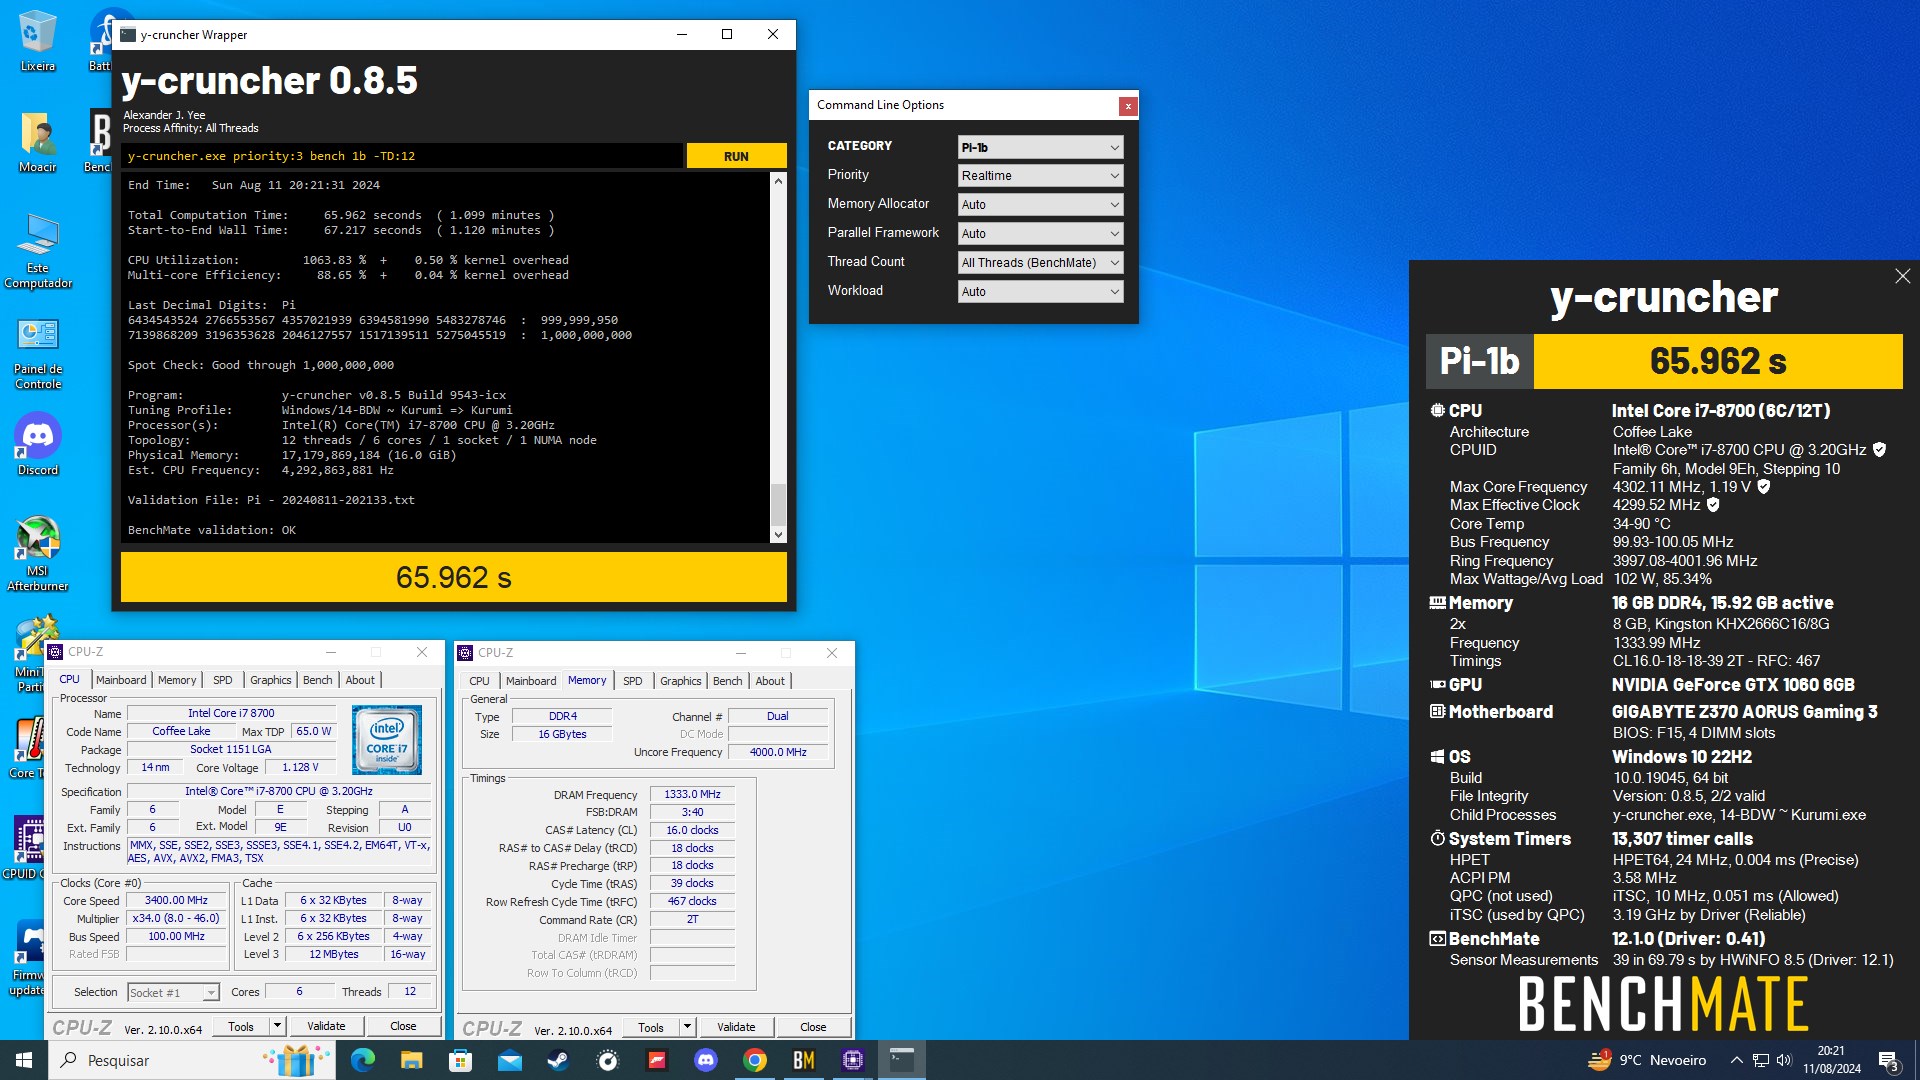This screenshot has width=1920, height=1080.
Task: Click the 65.962 s result bar in wrapper
Action: pos(454,577)
